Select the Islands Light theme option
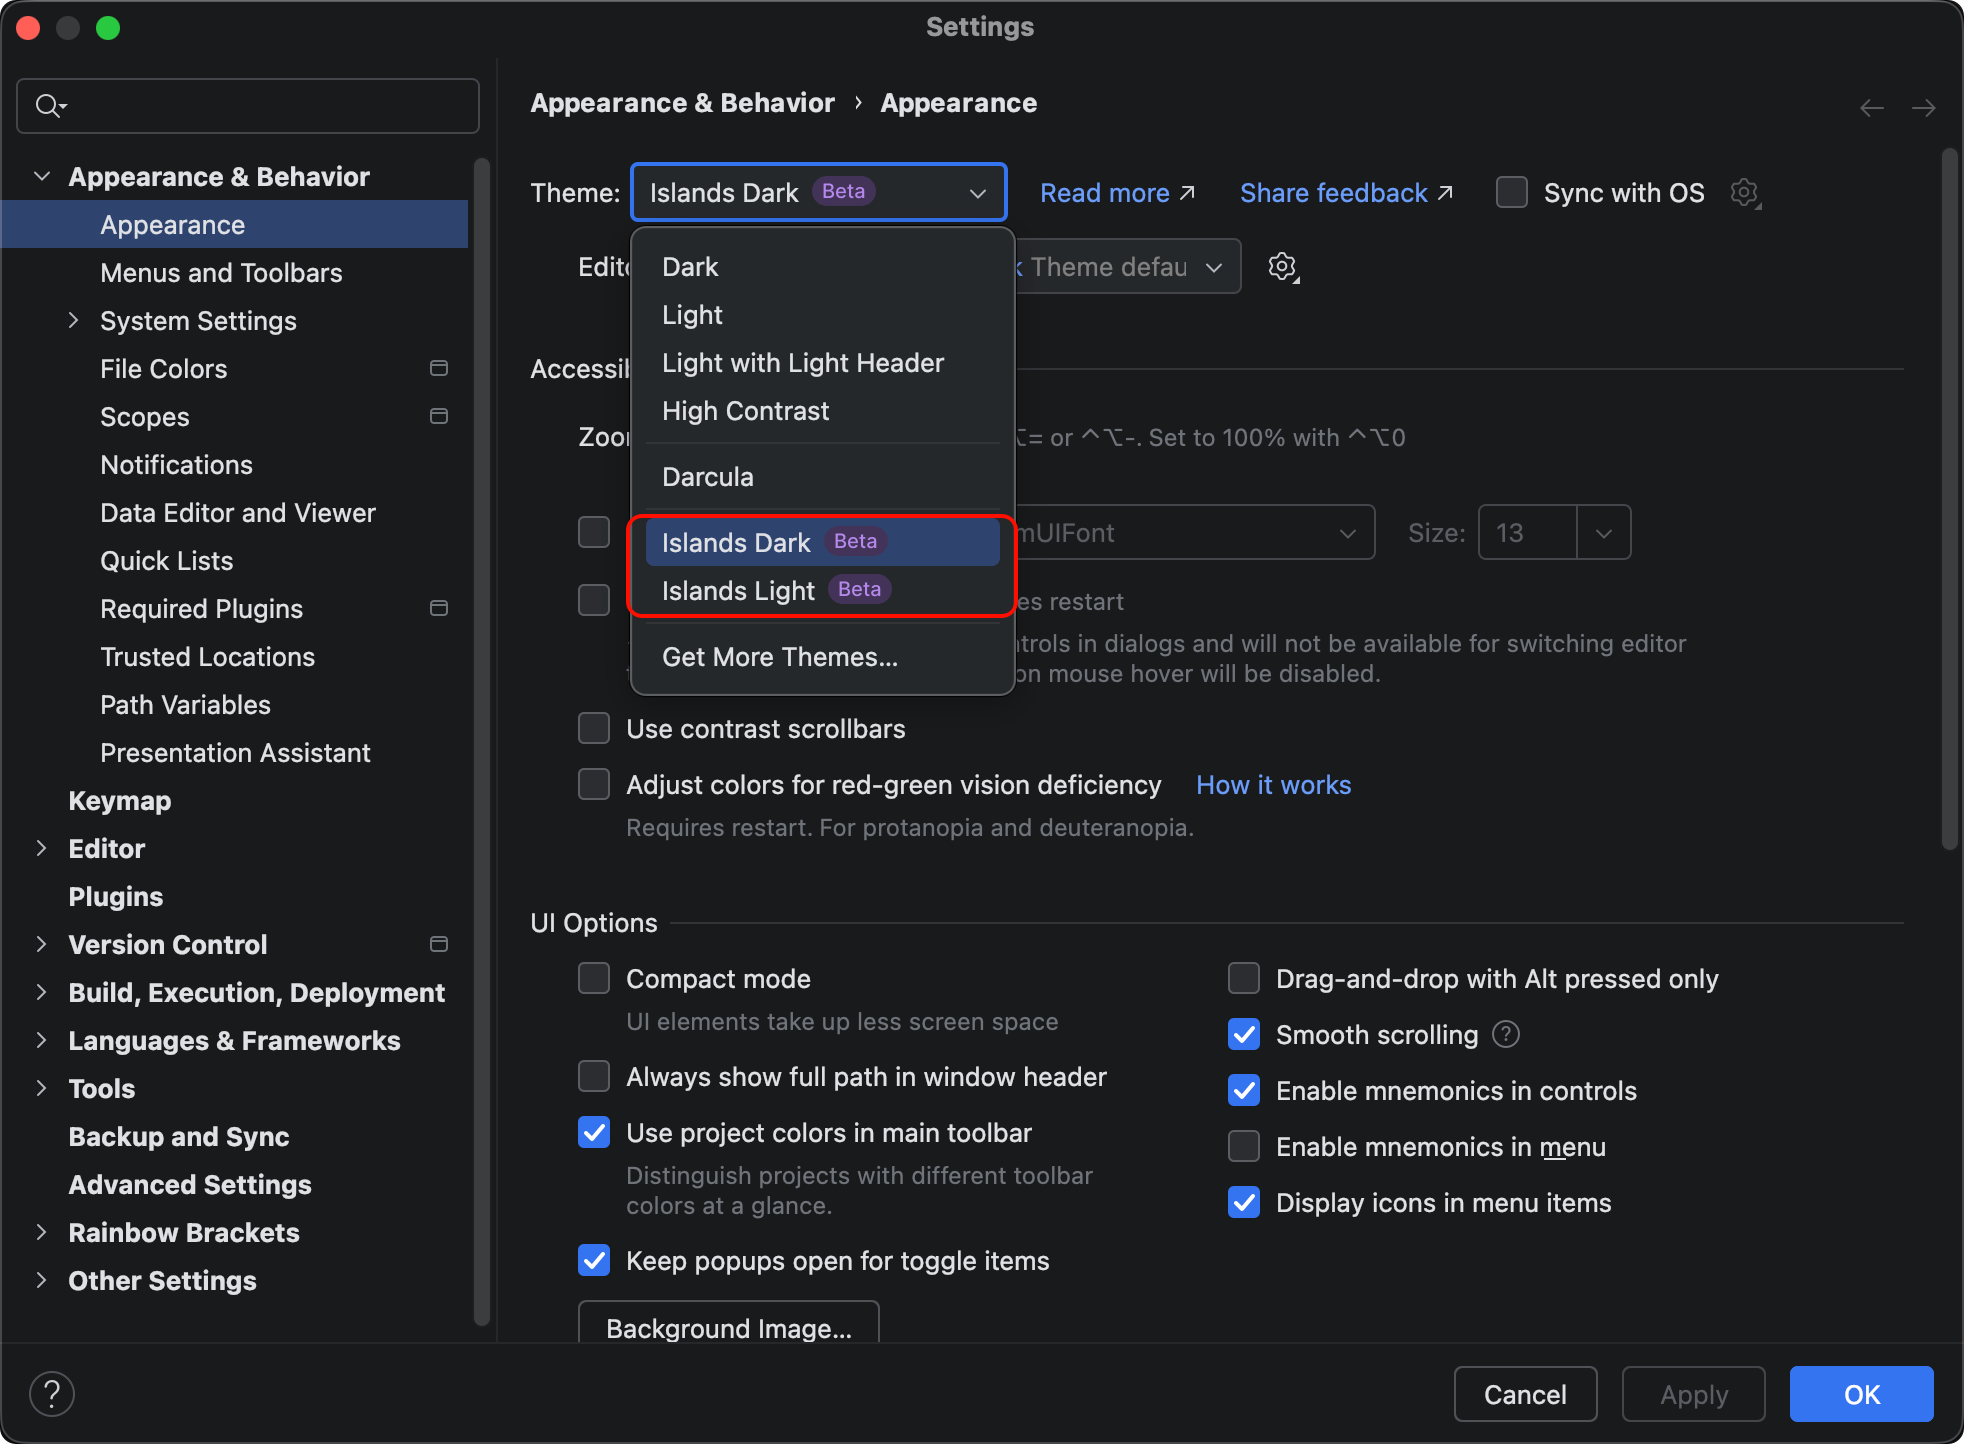 [x=738, y=590]
